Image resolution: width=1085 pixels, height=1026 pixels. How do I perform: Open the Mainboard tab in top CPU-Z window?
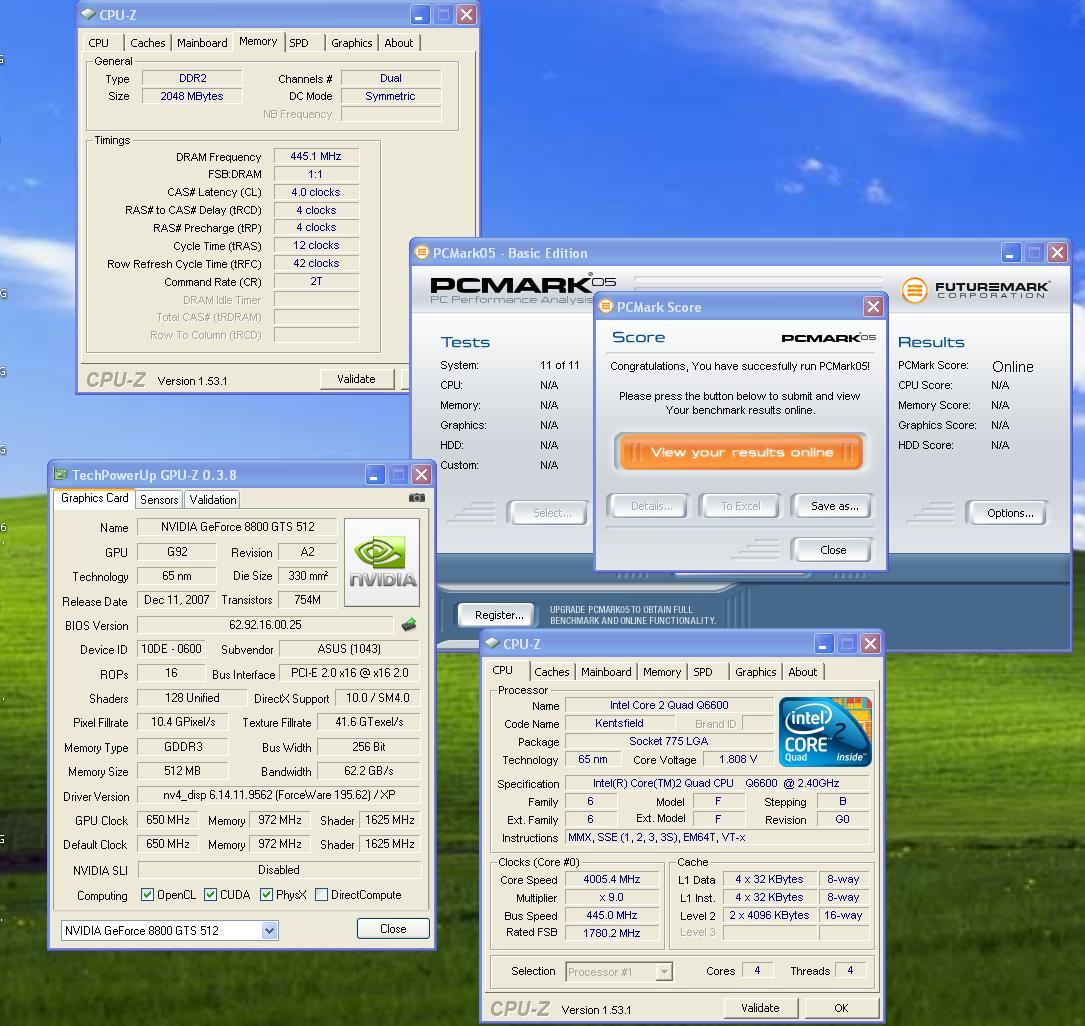(x=202, y=43)
